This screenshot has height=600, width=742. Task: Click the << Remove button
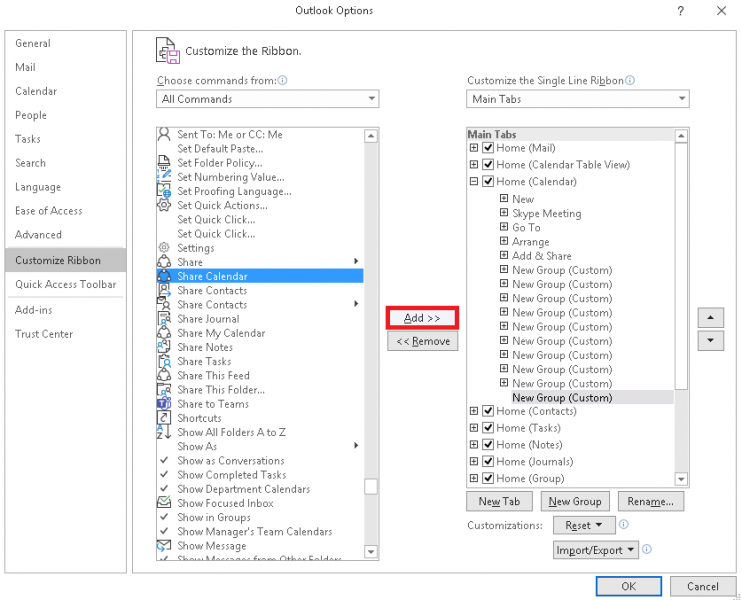tap(423, 341)
